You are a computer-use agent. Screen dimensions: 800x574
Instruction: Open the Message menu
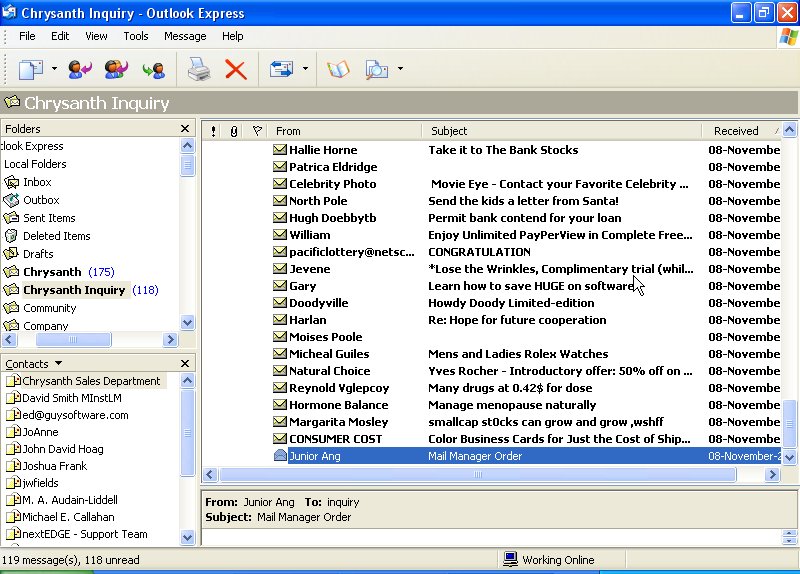(185, 36)
